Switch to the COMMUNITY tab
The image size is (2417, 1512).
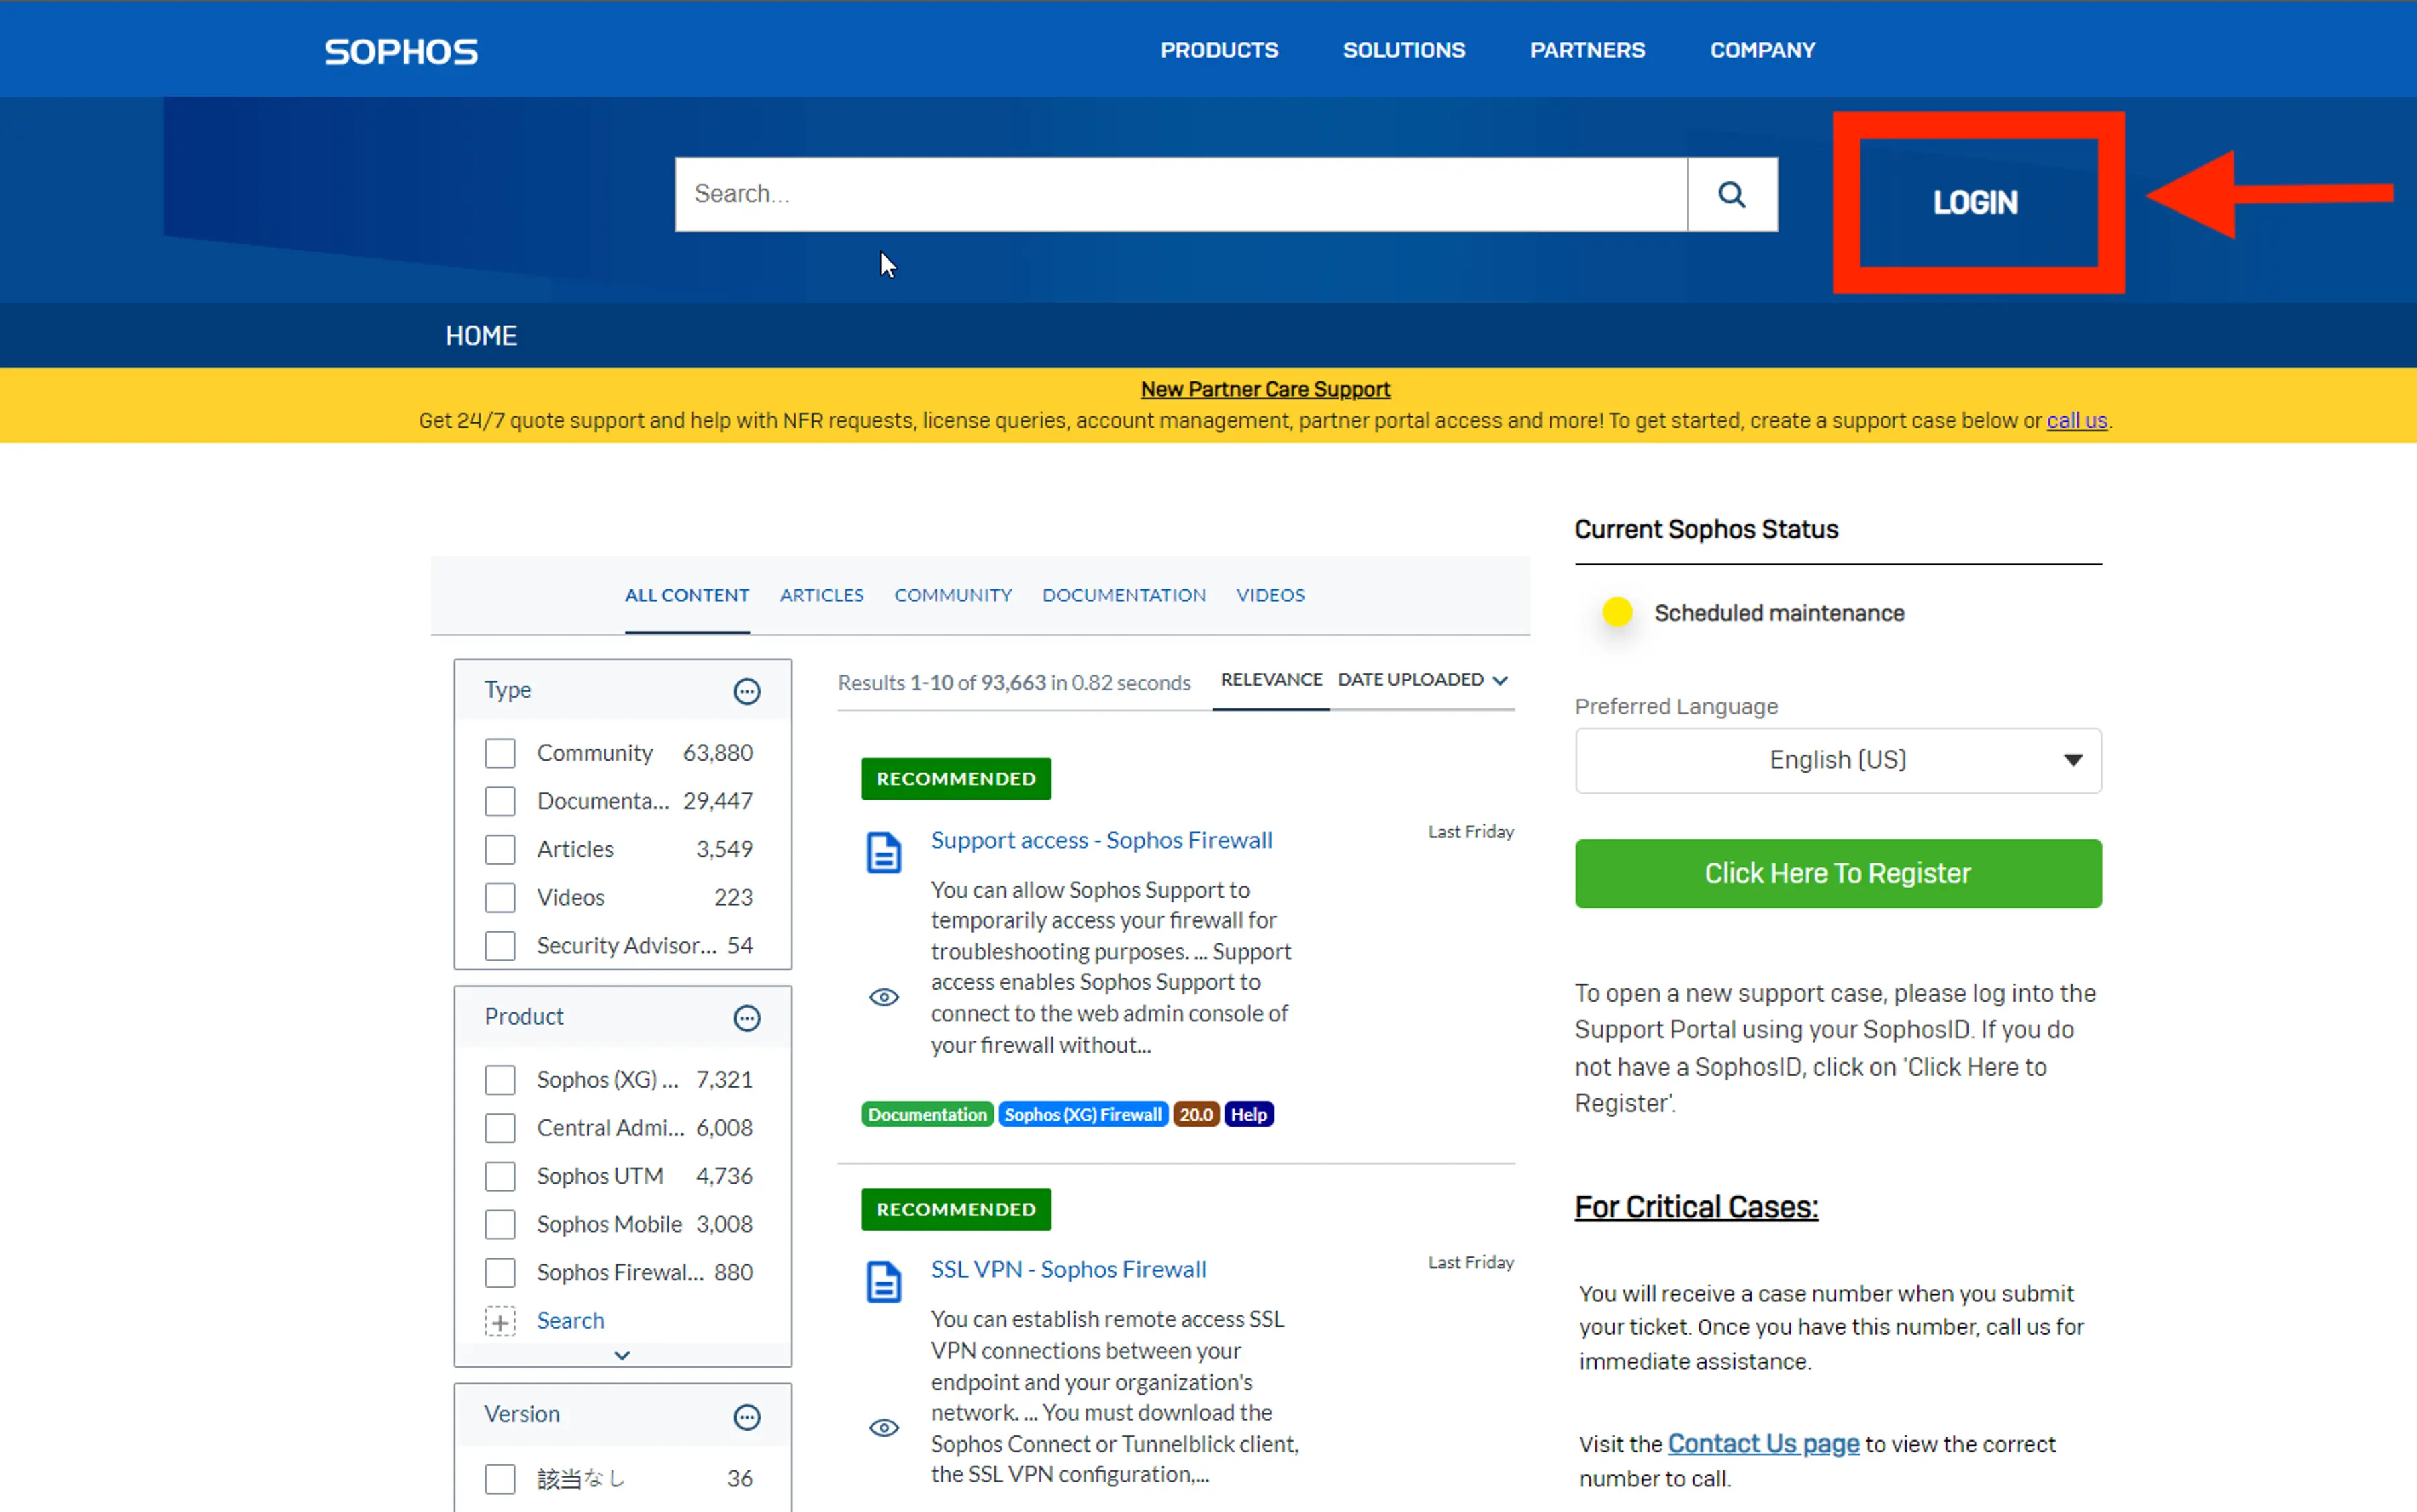pyautogui.click(x=953, y=595)
